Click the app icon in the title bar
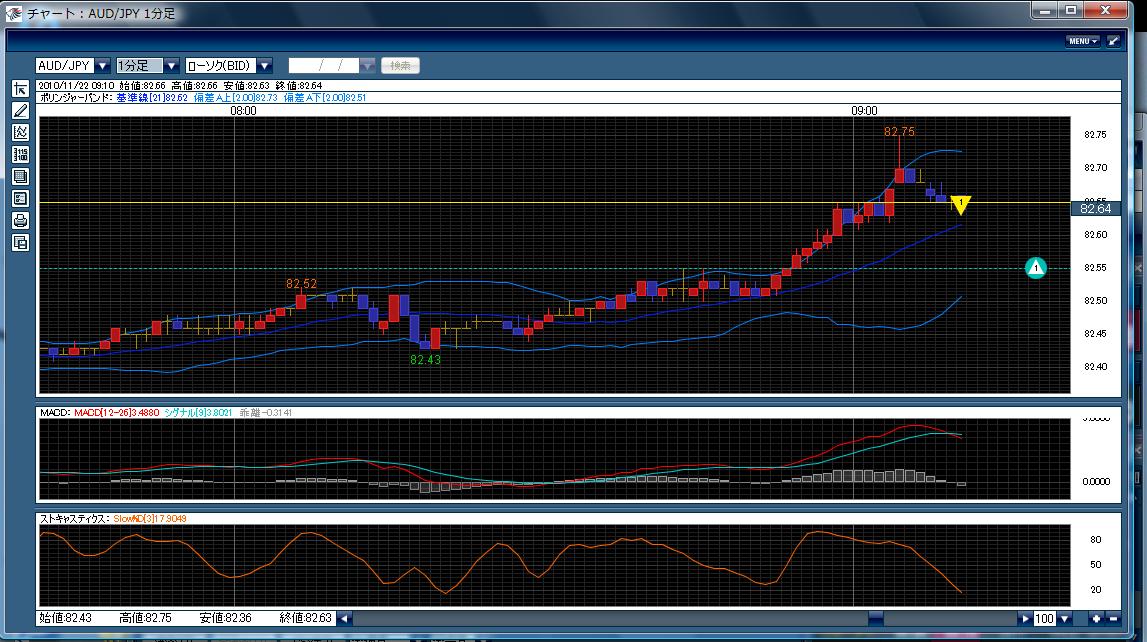 pyautogui.click(x=13, y=13)
